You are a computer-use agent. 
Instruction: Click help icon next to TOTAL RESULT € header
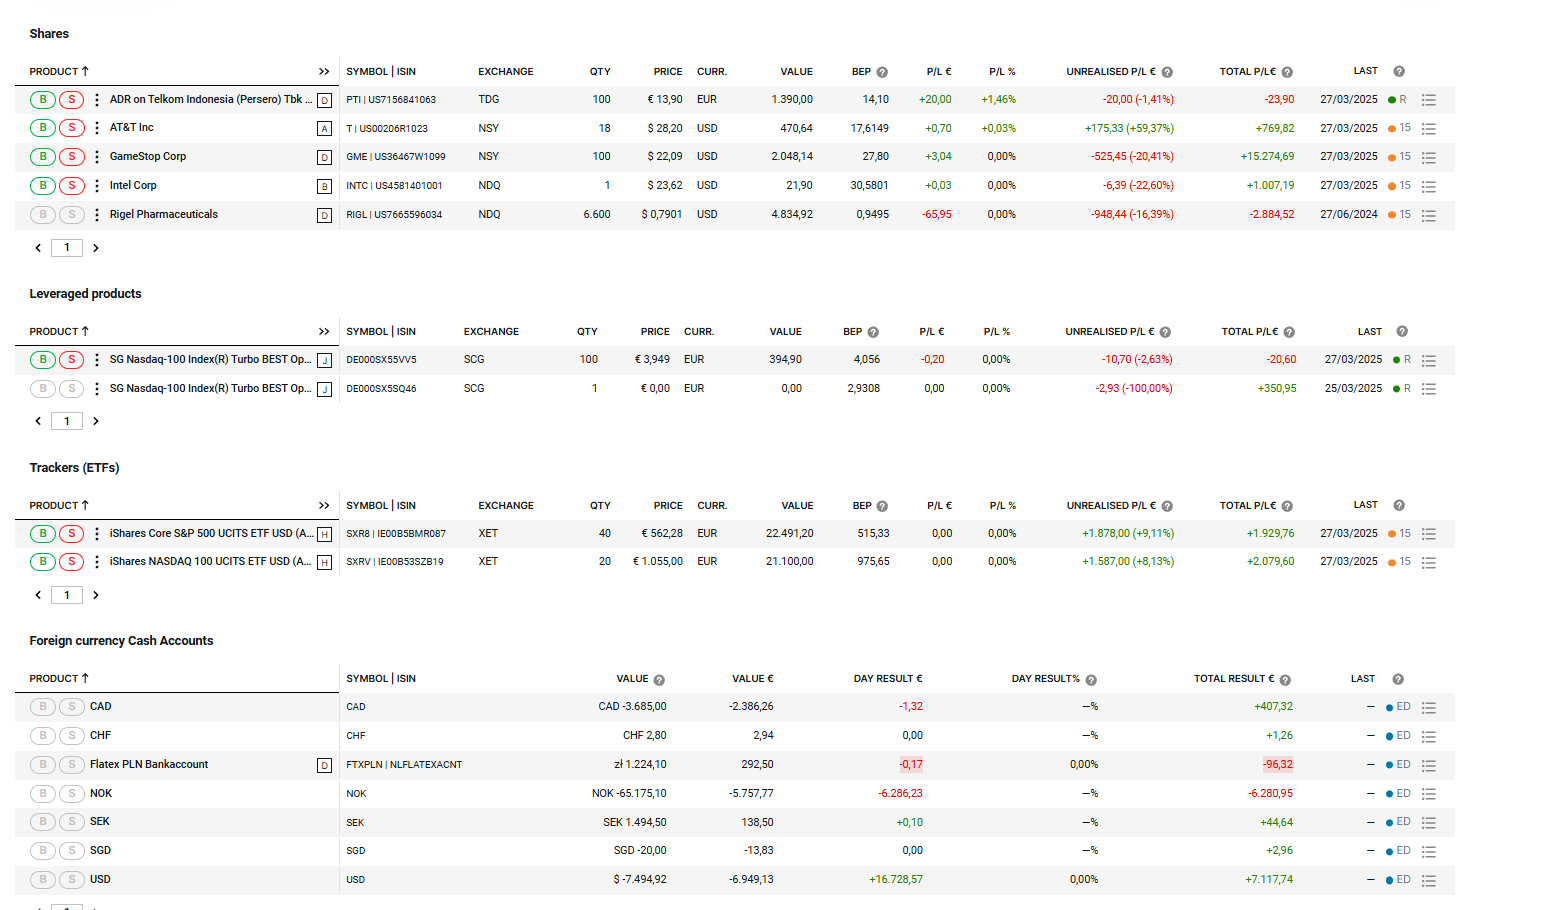[x=1285, y=680]
